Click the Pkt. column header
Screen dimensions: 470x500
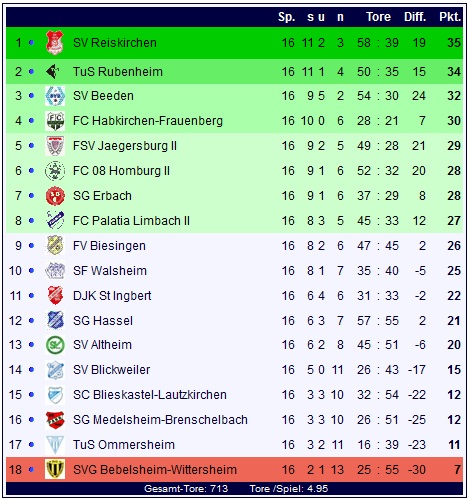(450, 17)
